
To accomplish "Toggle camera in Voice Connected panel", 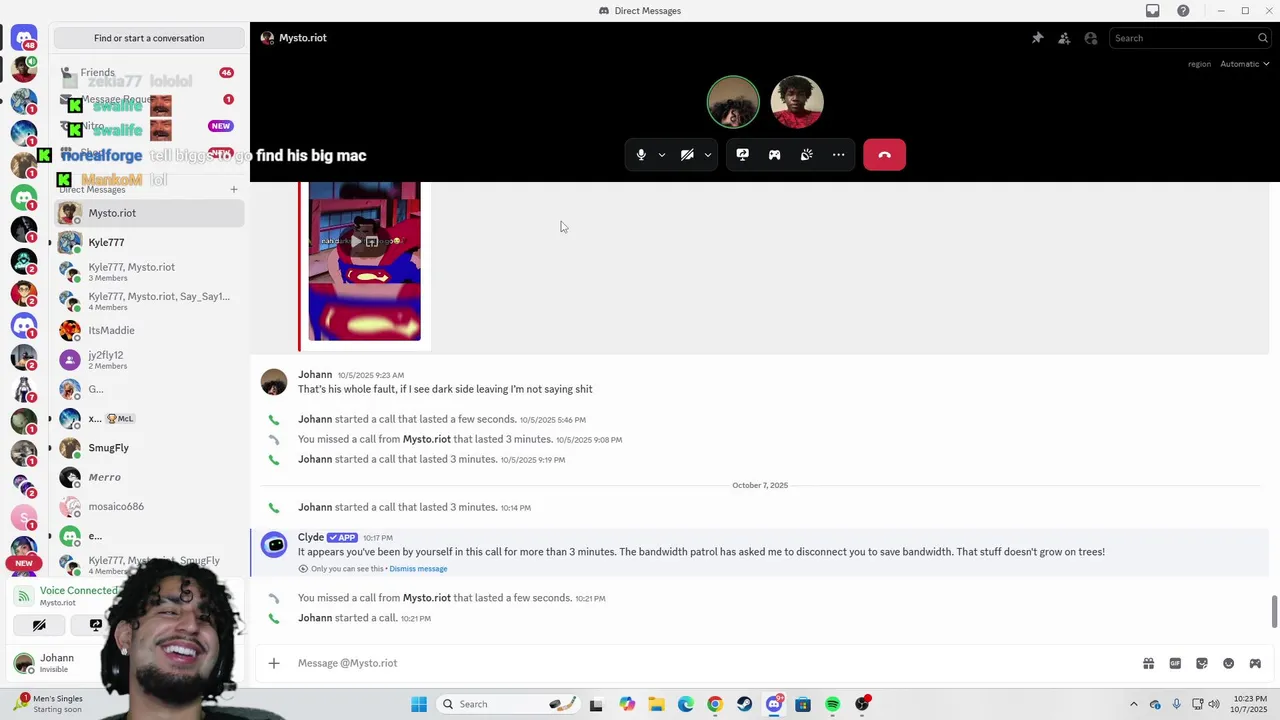I will (x=39, y=625).
